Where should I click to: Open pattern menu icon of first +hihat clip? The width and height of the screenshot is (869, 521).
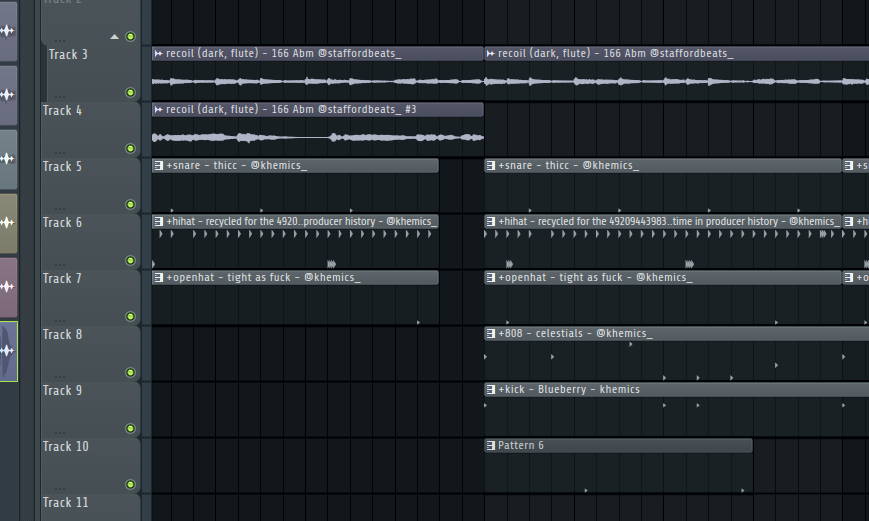(159, 221)
